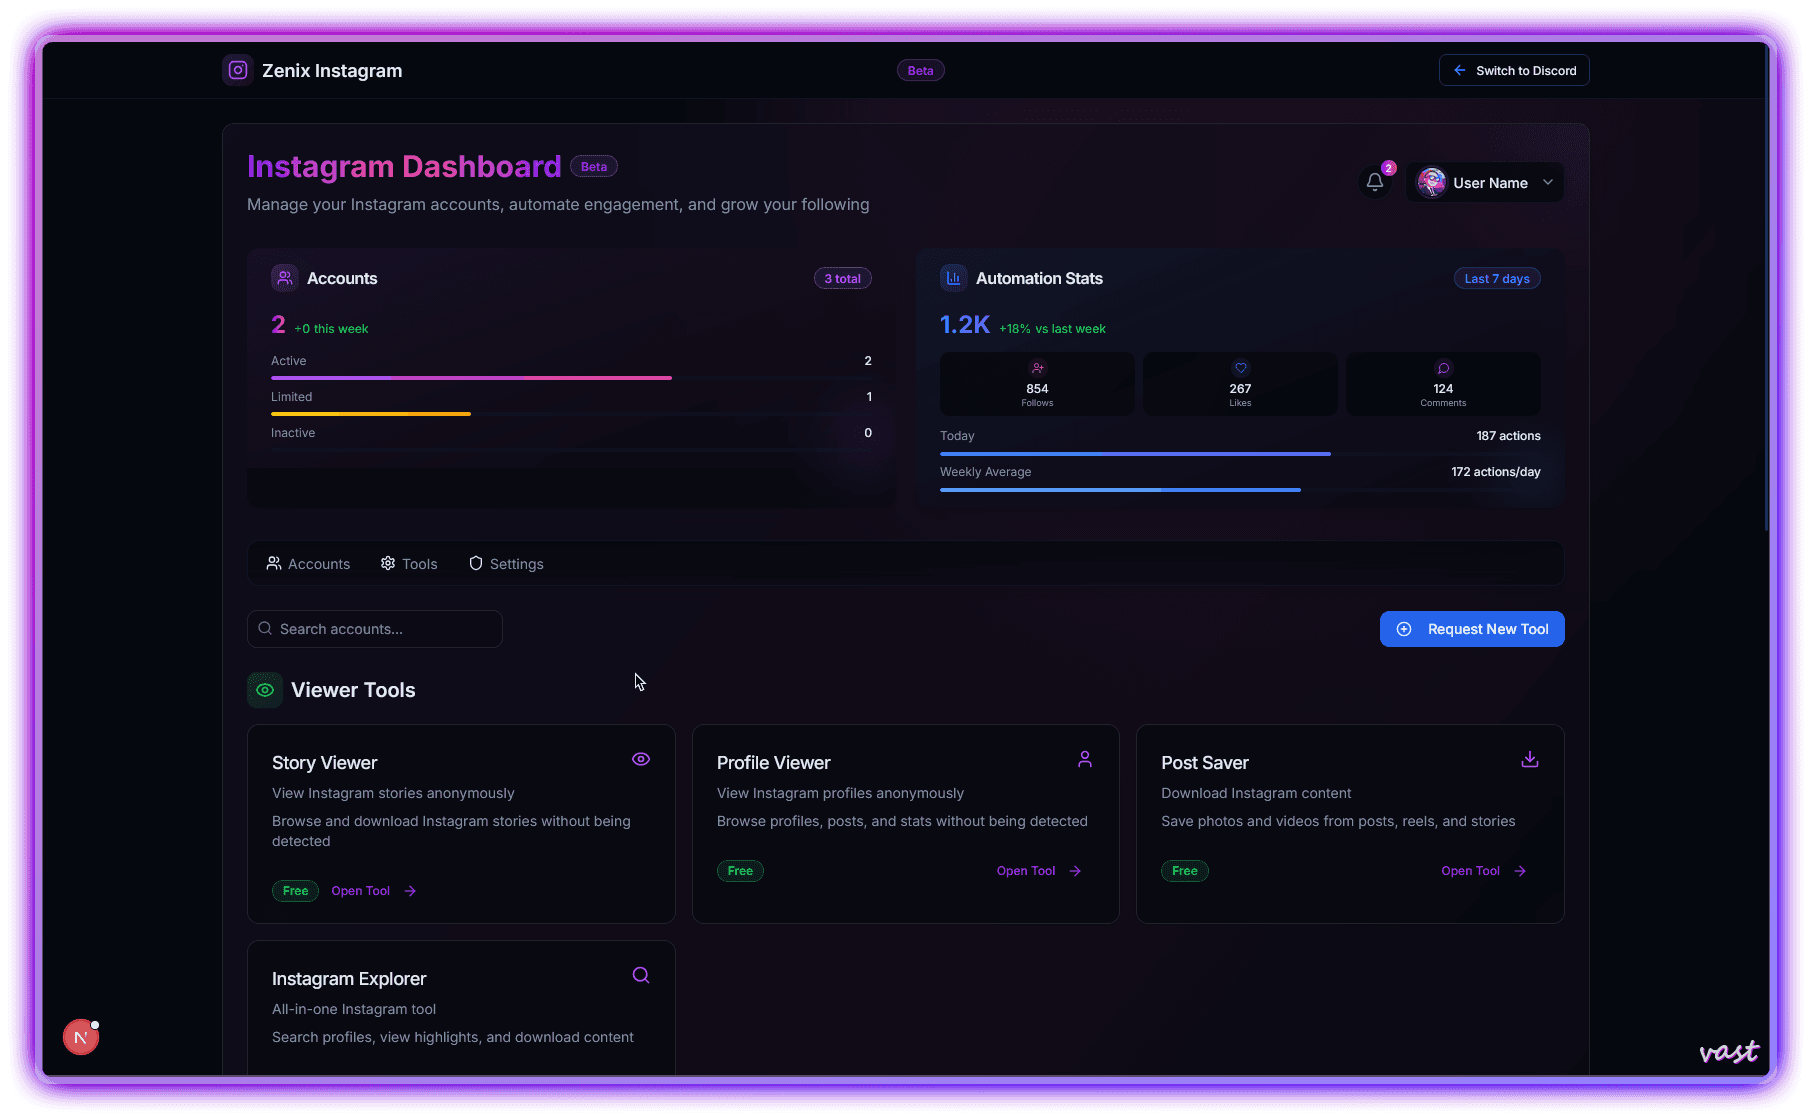Click the red N floating badge

81,1037
